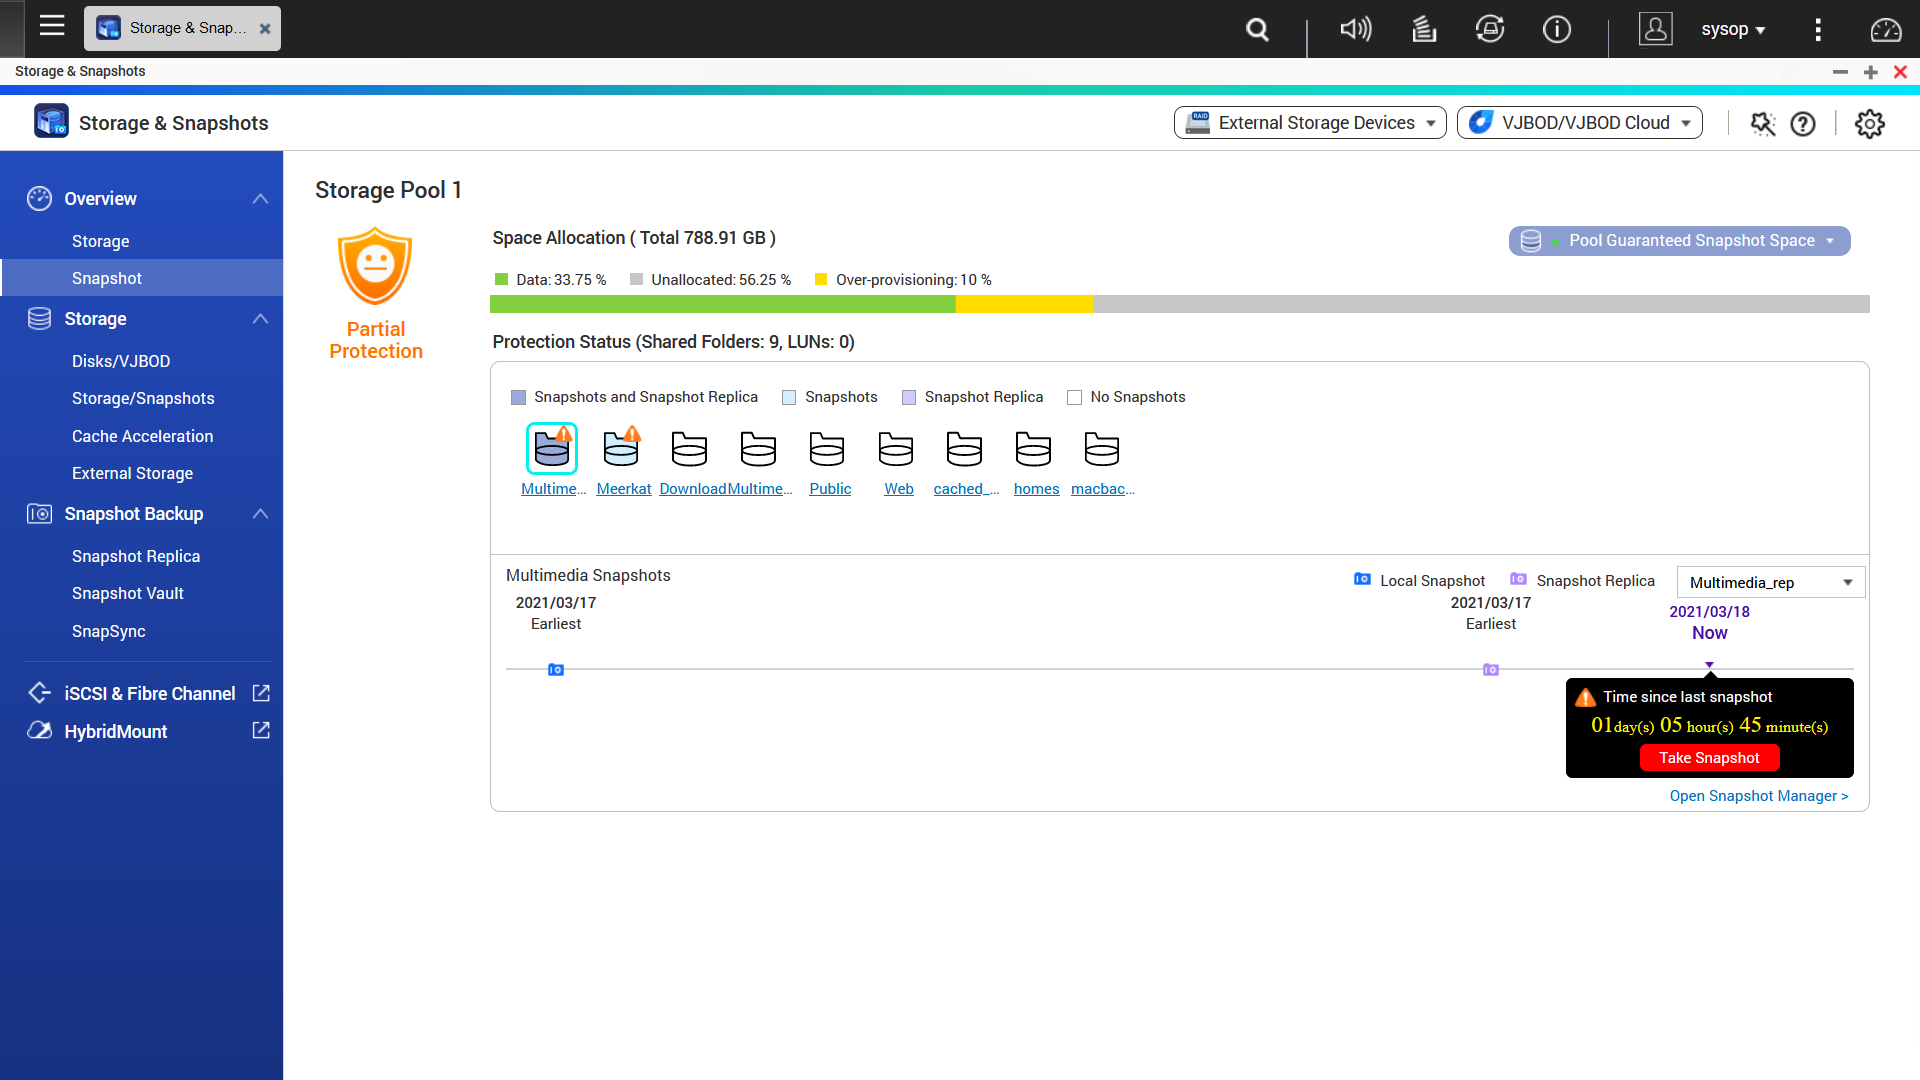Open the dashboard gauge icon
Image resolution: width=1920 pixels, height=1080 pixels.
(x=1885, y=30)
